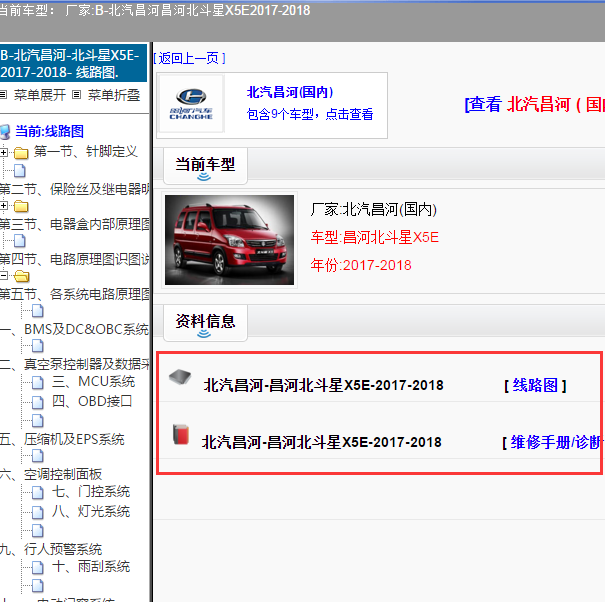
Task: Open 第三节、电器盒内部原理图 tree item
Action: [x=74, y=224]
